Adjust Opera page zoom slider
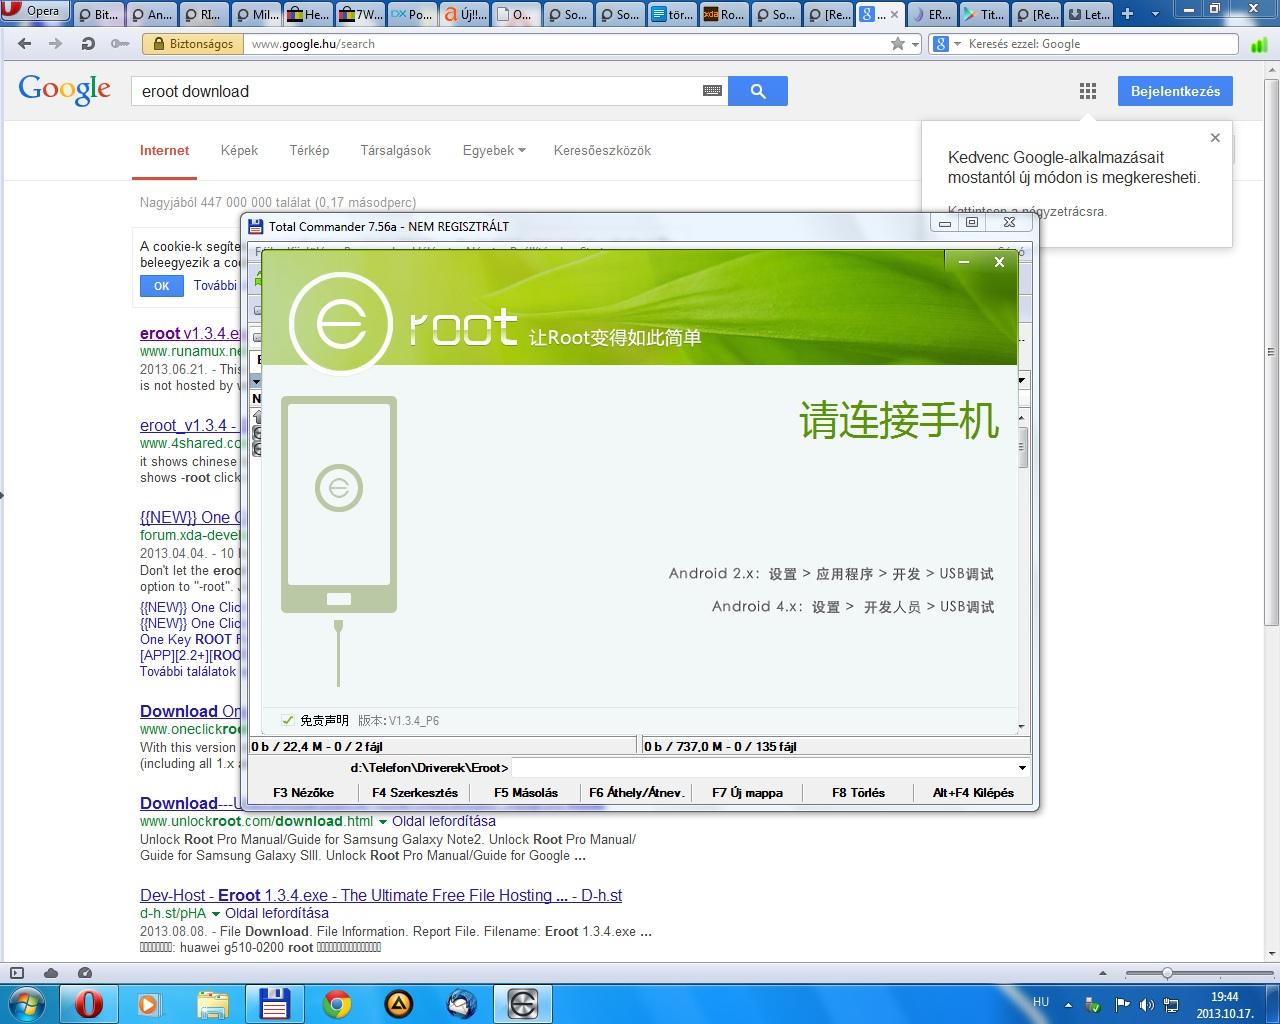This screenshot has height=1024, width=1280. point(1166,973)
